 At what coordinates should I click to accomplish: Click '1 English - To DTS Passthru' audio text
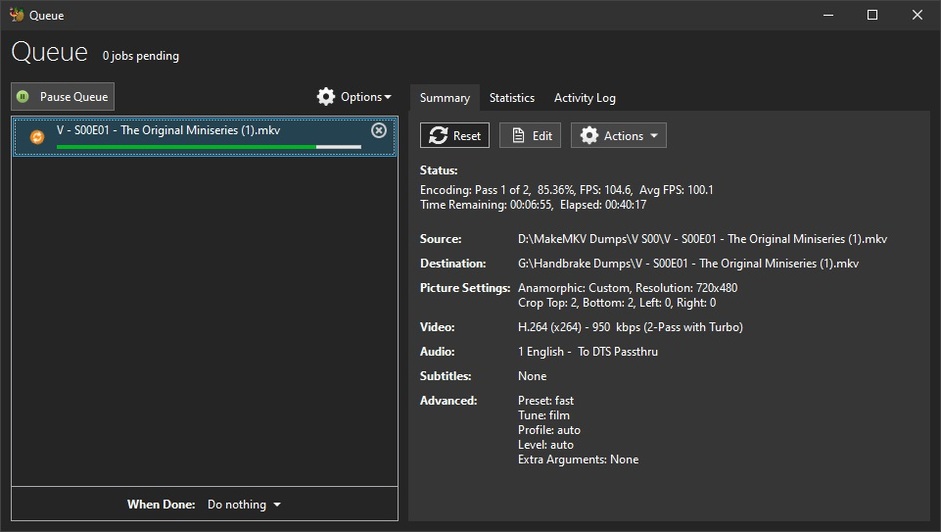[588, 352]
